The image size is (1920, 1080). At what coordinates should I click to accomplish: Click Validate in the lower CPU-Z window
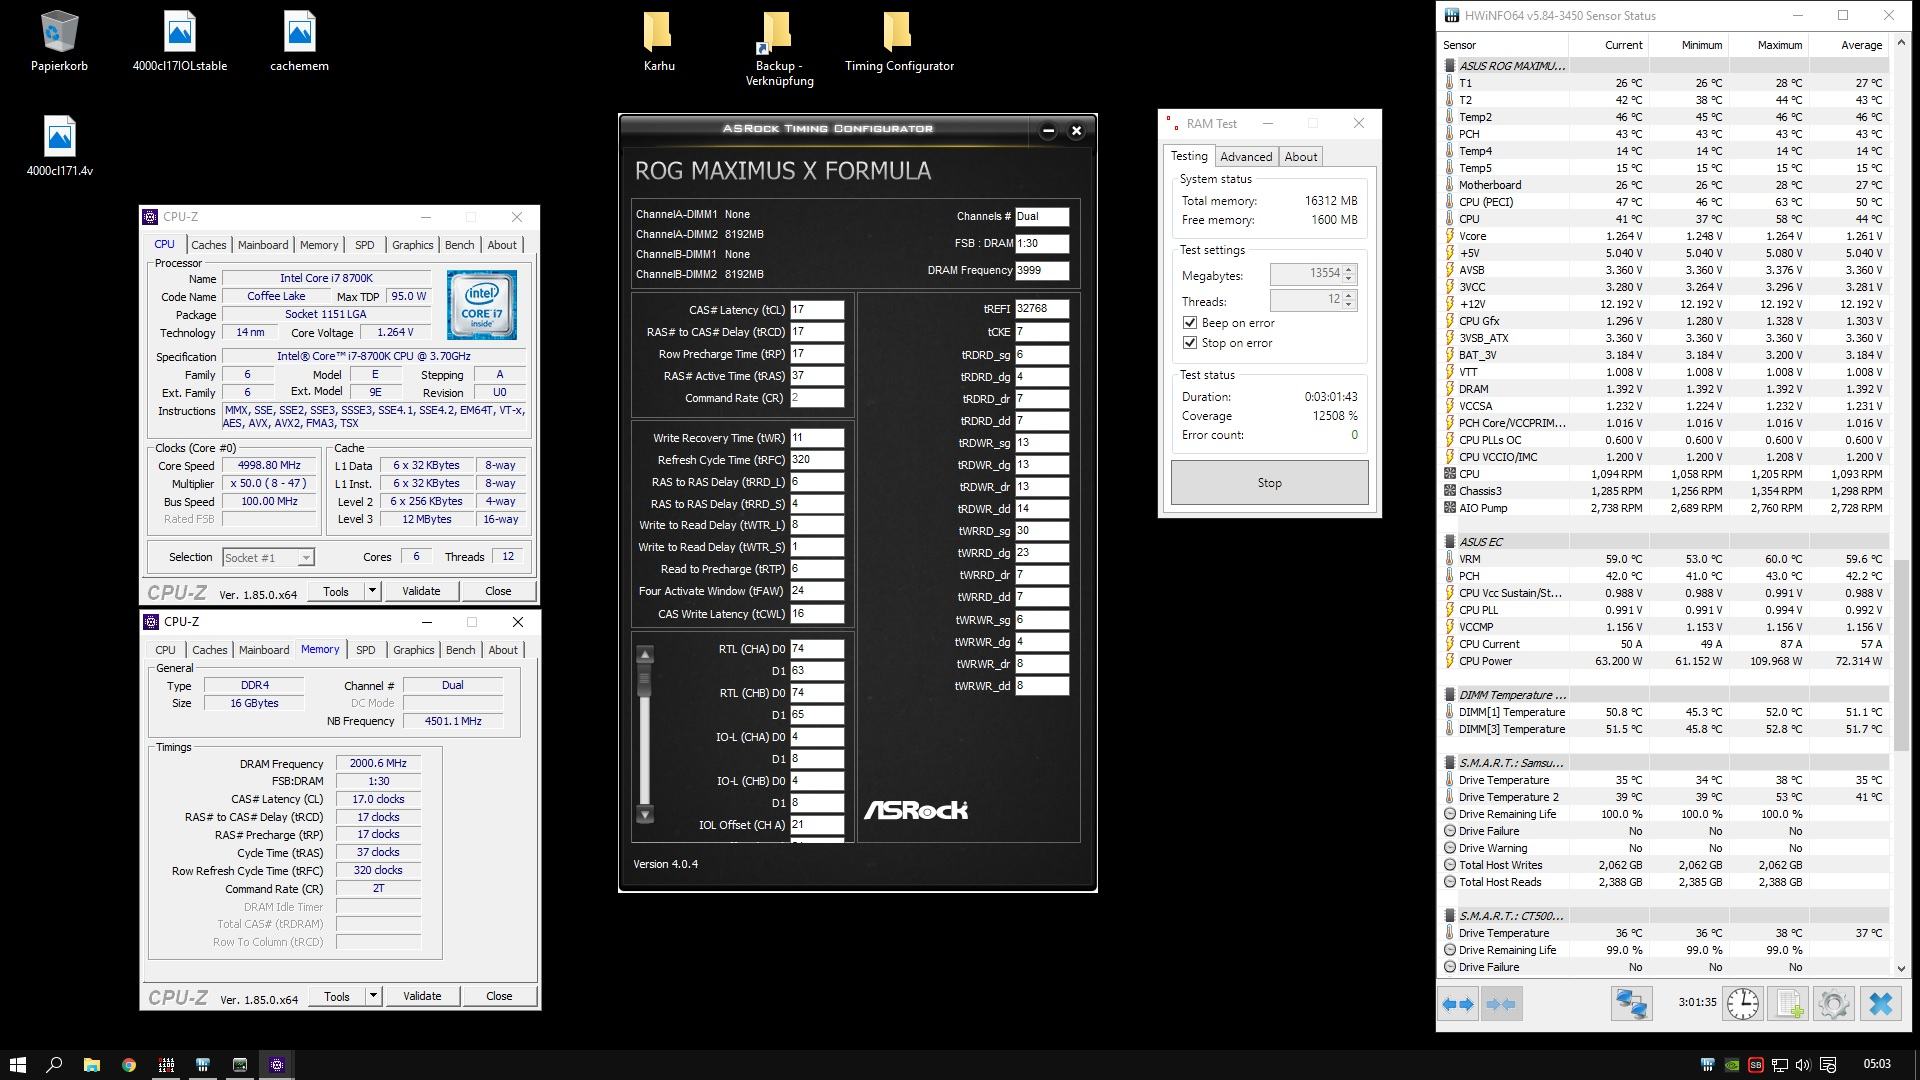421,996
